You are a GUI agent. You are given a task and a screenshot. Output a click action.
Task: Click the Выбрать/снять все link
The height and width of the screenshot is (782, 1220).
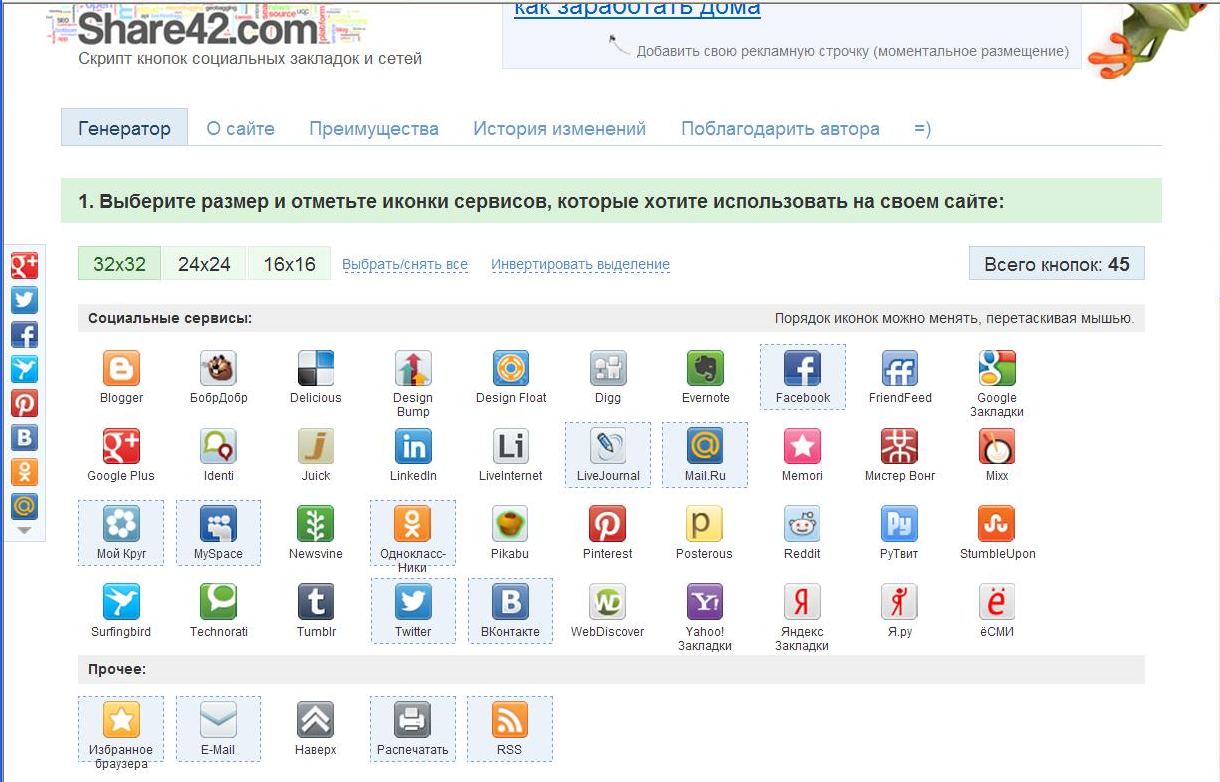click(x=405, y=265)
